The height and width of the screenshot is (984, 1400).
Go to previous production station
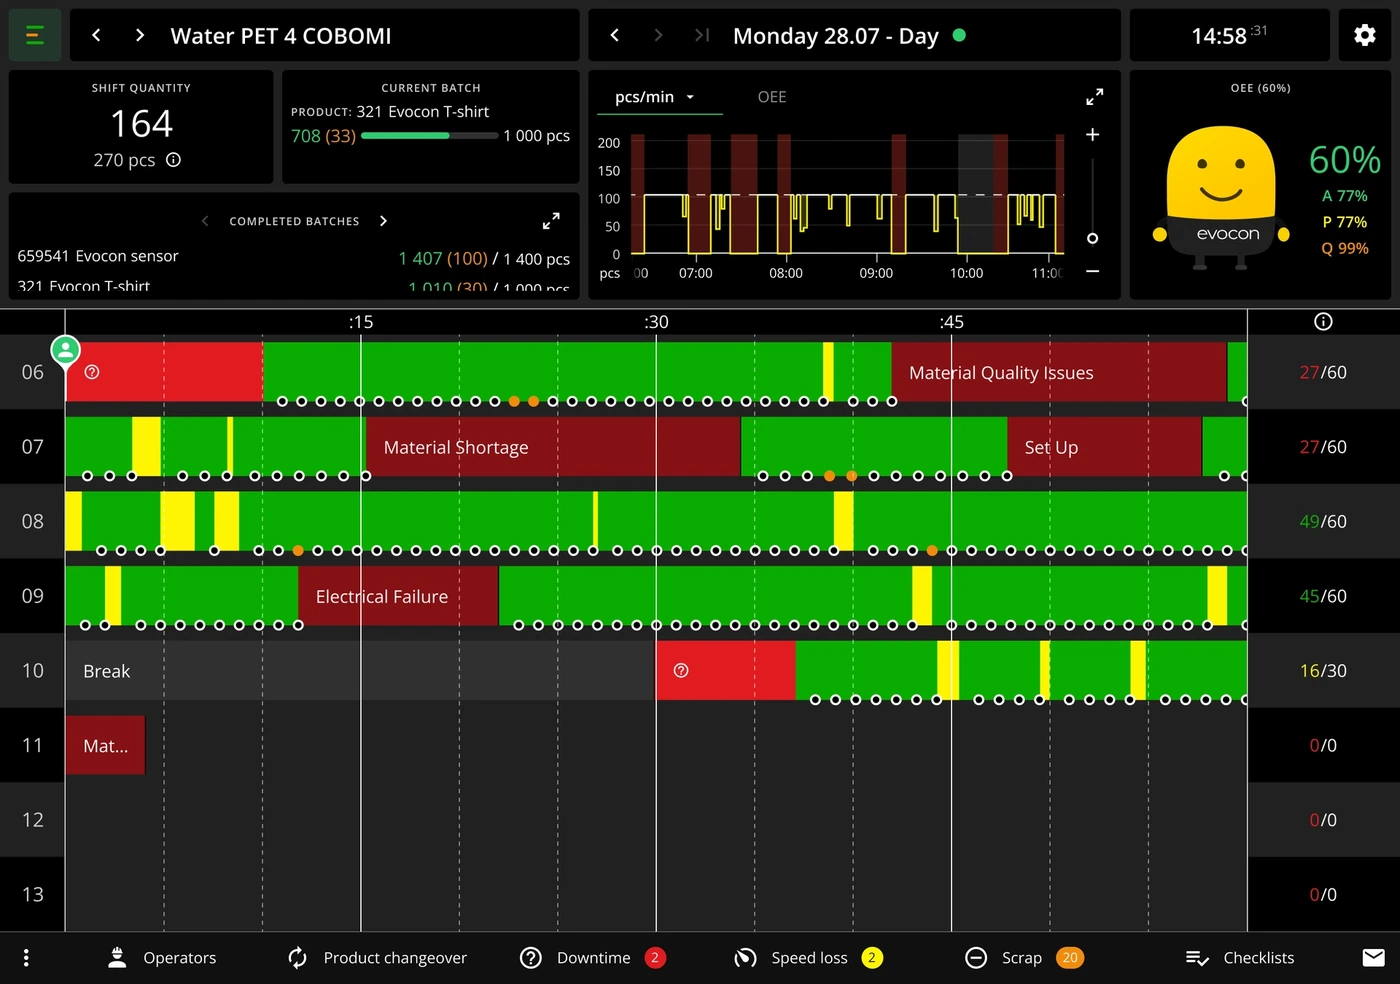click(96, 36)
